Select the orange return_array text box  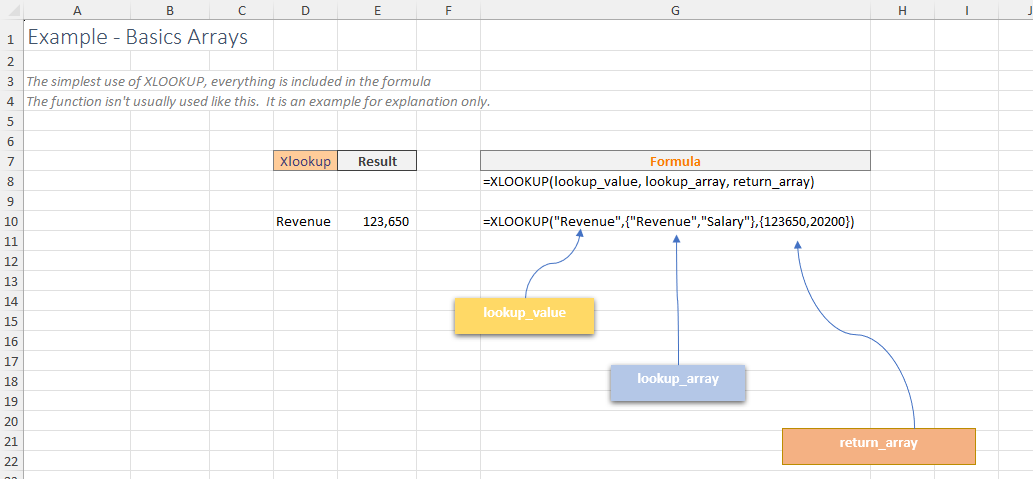(x=878, y=446)
